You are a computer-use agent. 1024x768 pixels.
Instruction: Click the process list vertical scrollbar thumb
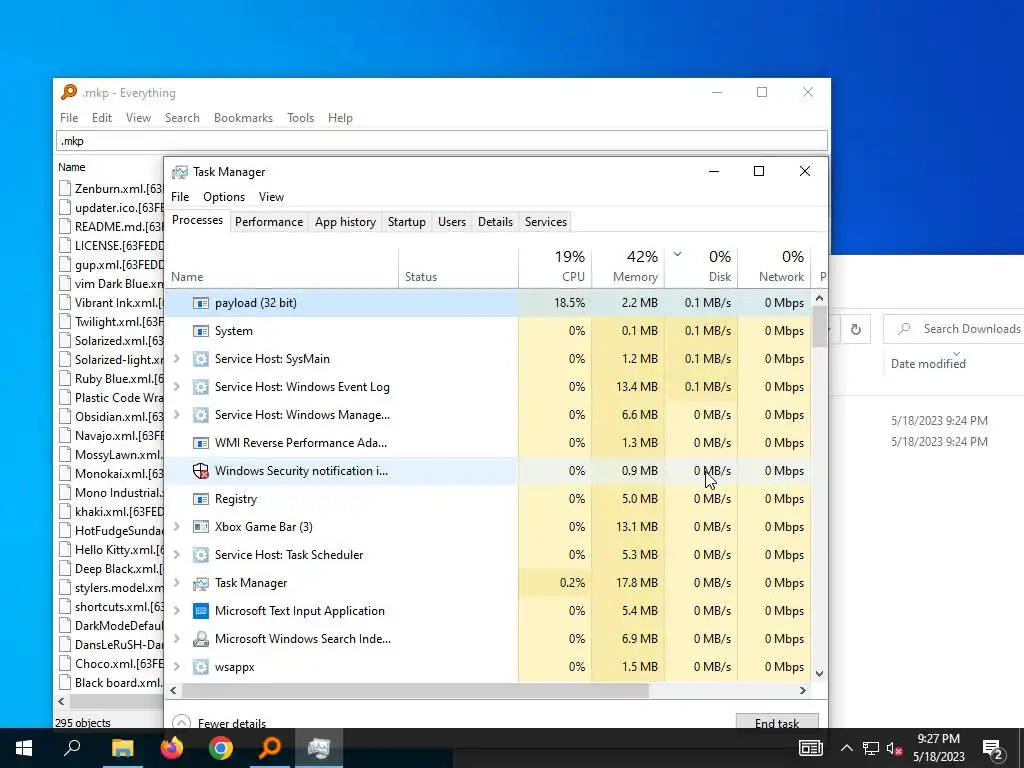coord(820,325)
